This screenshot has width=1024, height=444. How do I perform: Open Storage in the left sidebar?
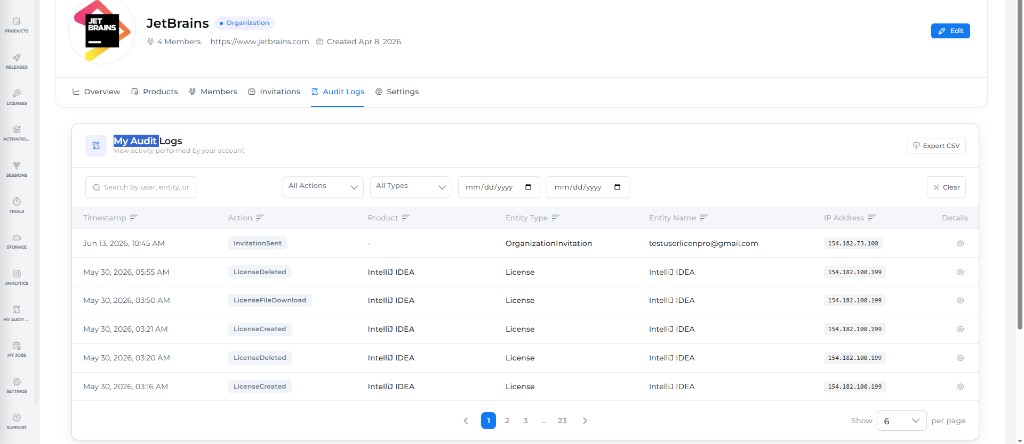point(16,242)
